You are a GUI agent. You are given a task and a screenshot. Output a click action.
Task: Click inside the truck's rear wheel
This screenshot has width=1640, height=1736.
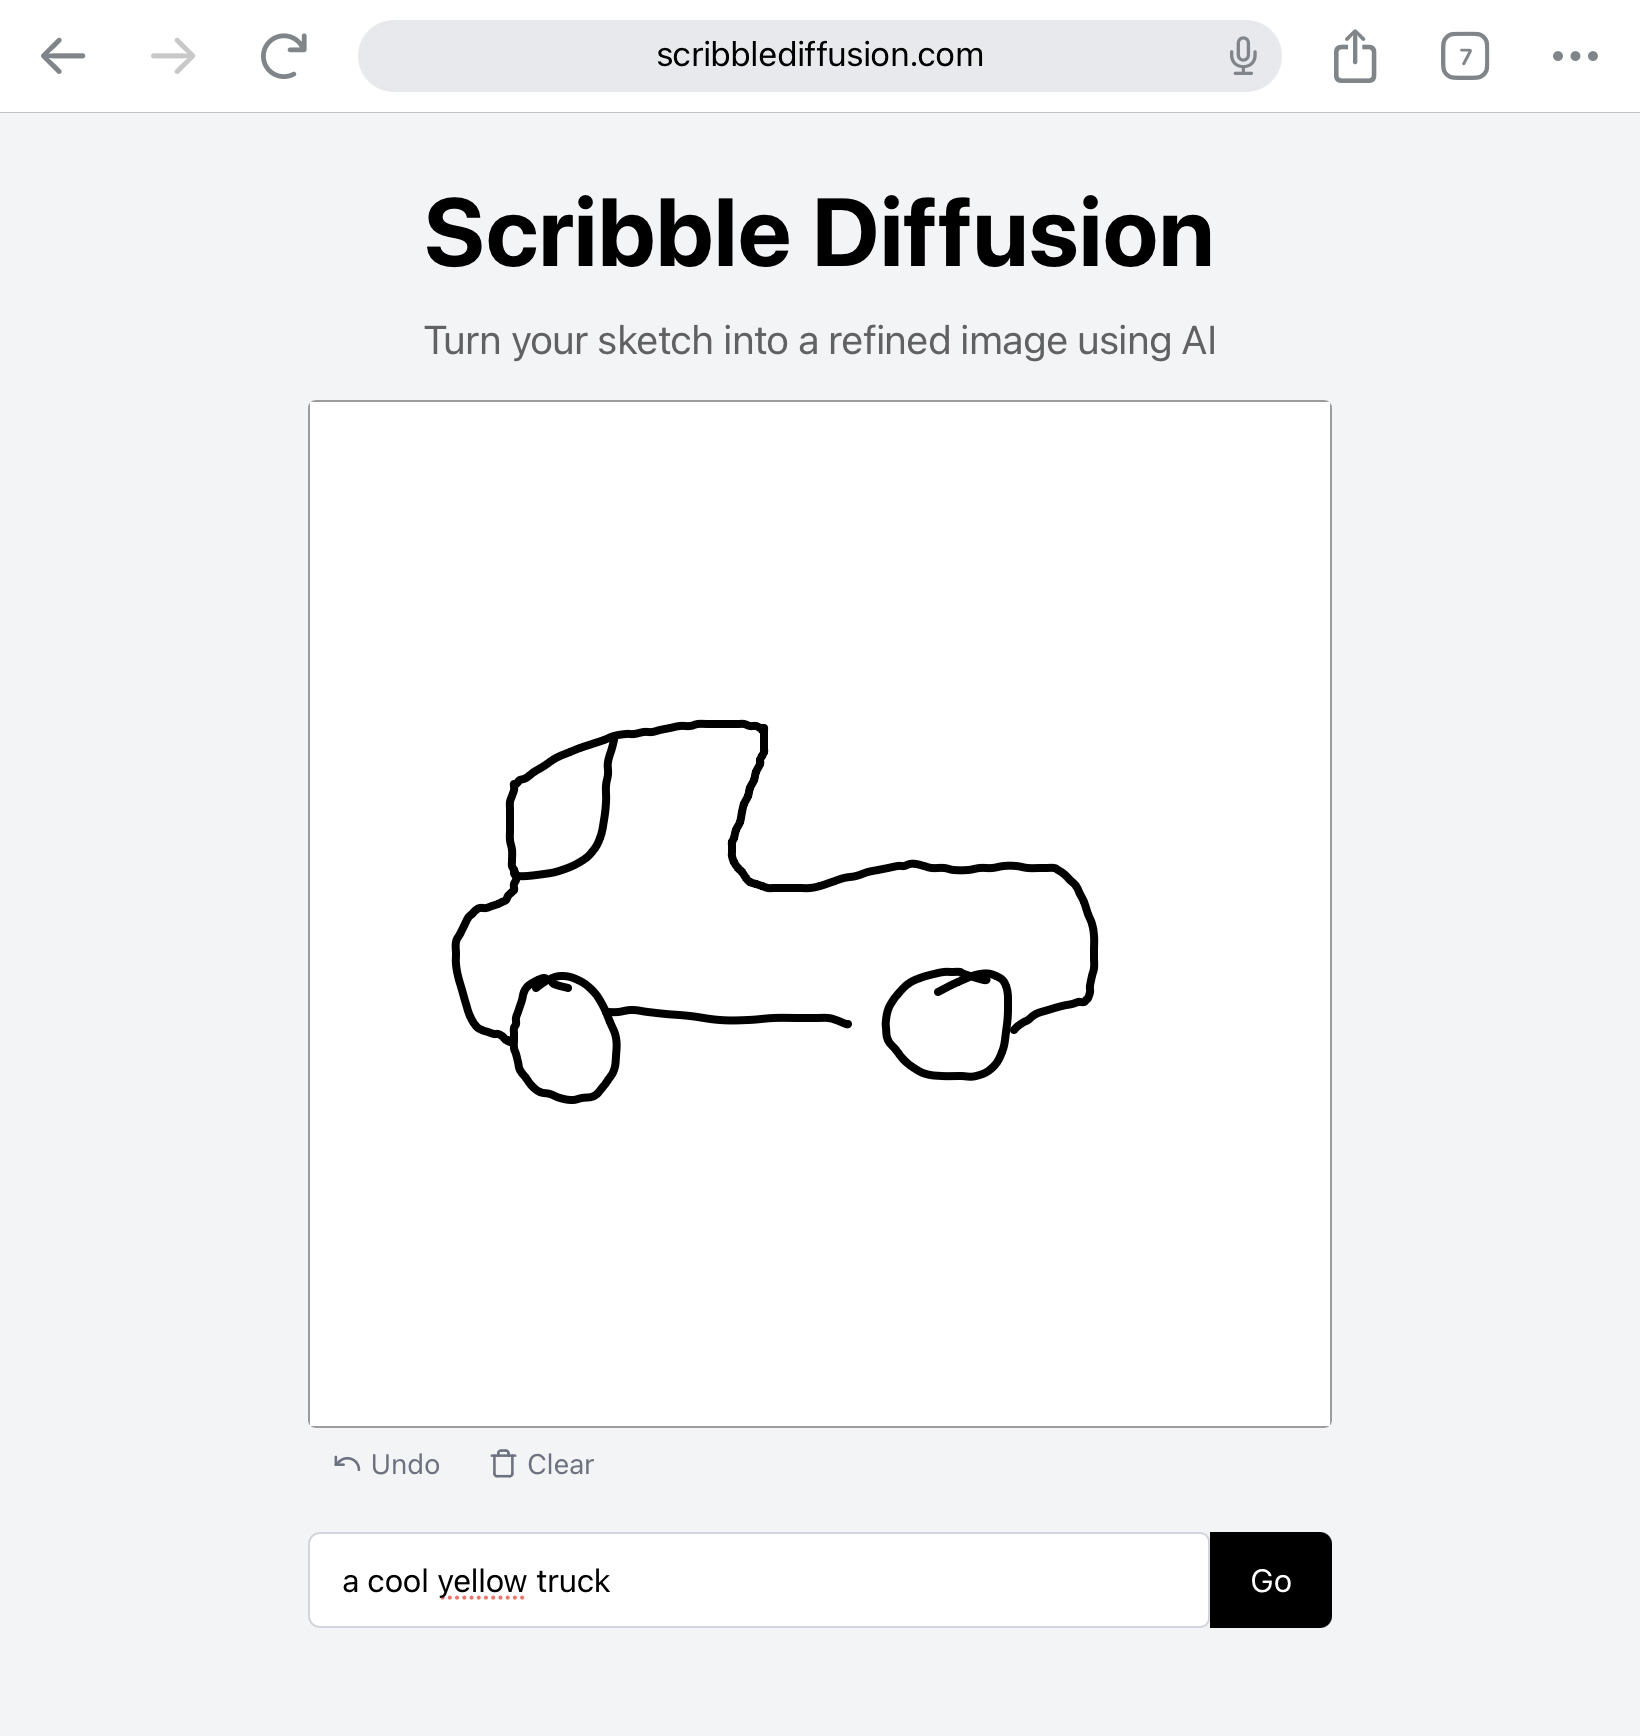point(947,1024)
